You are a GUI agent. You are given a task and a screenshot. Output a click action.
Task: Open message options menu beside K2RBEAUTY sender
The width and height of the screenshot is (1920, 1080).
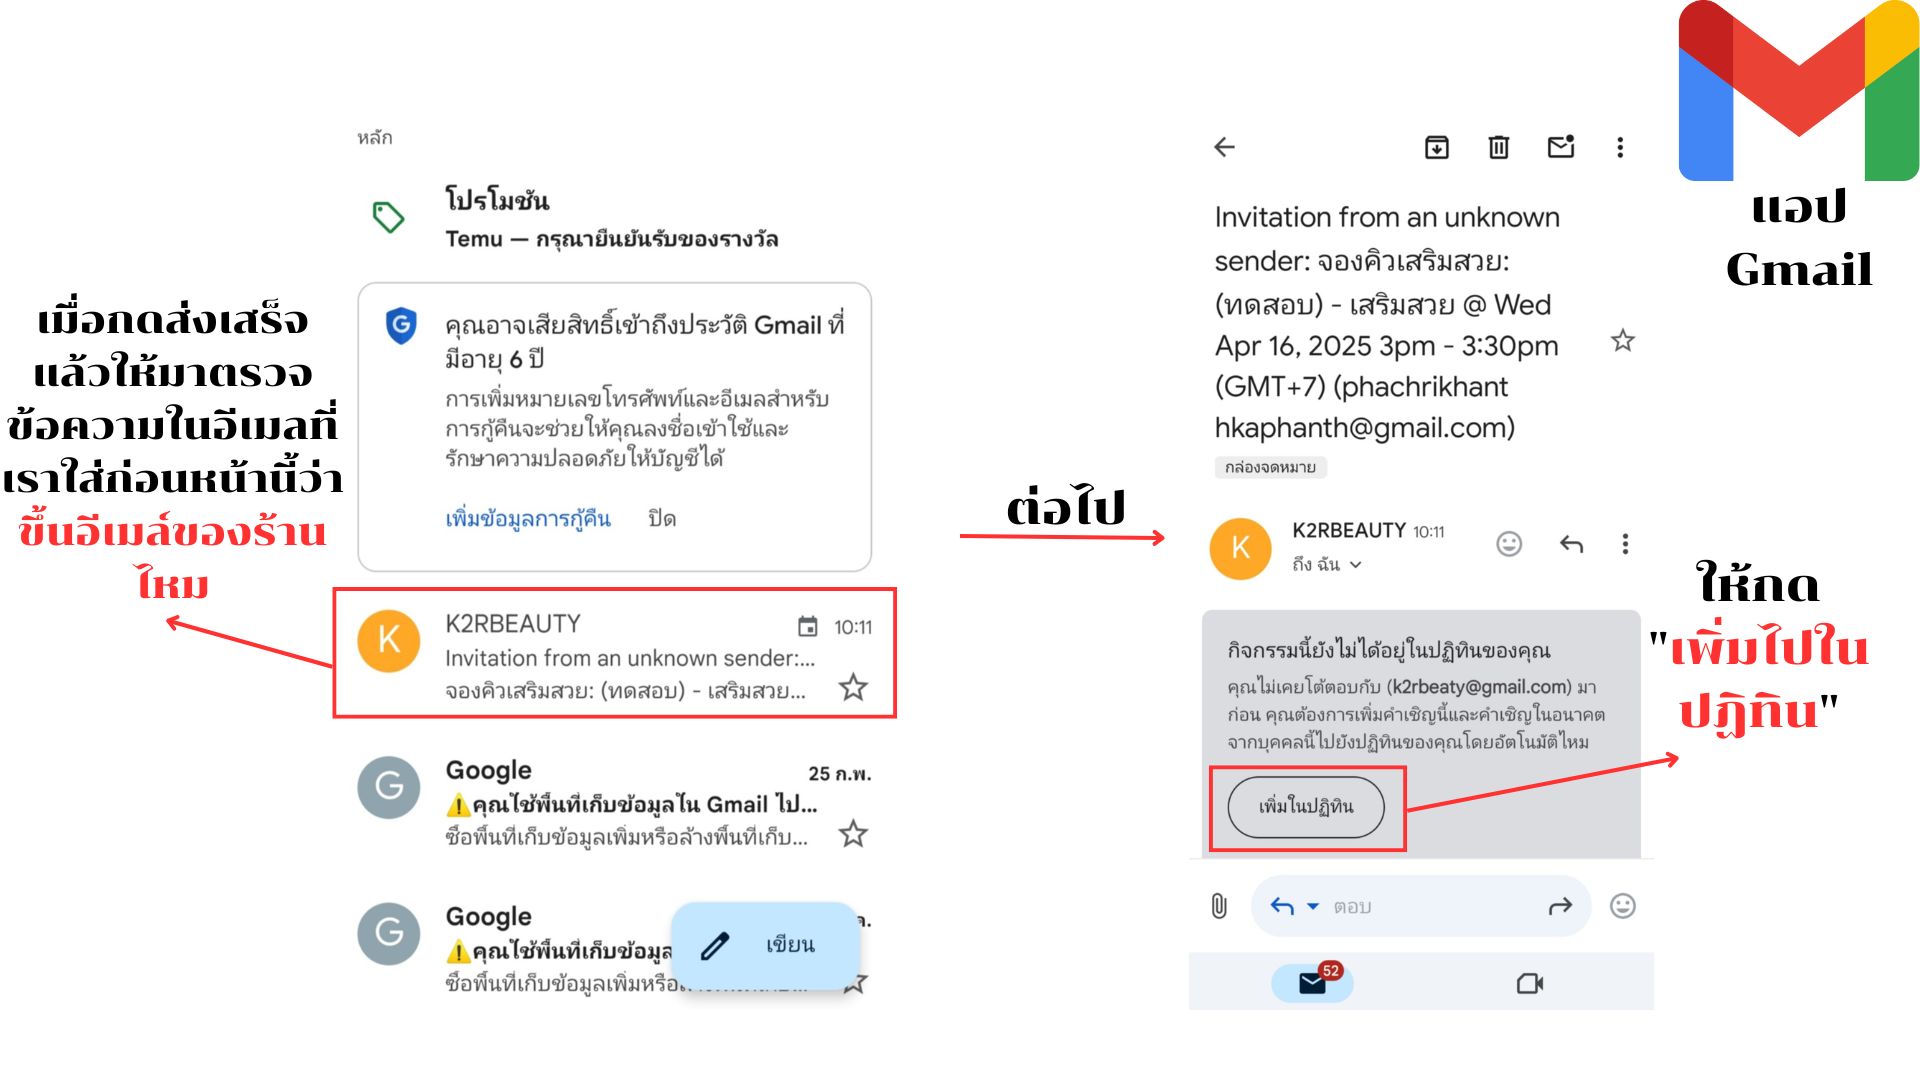coord(1625,544)
